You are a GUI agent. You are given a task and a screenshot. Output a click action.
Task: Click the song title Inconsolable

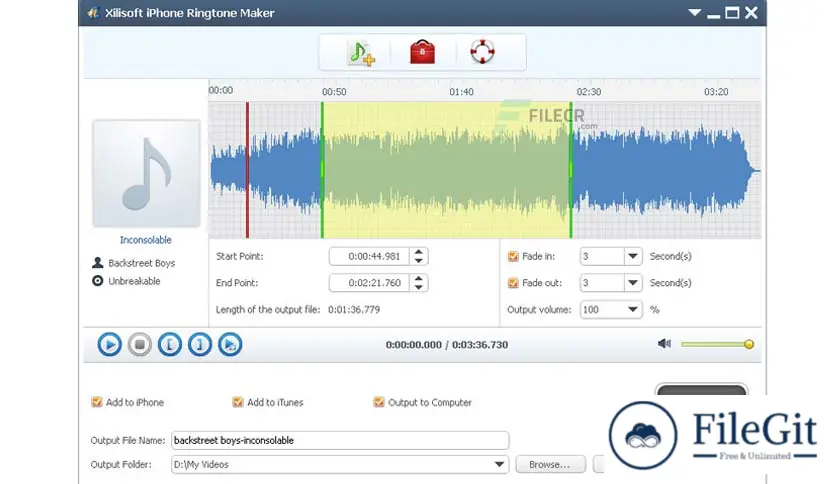[146, 240]
